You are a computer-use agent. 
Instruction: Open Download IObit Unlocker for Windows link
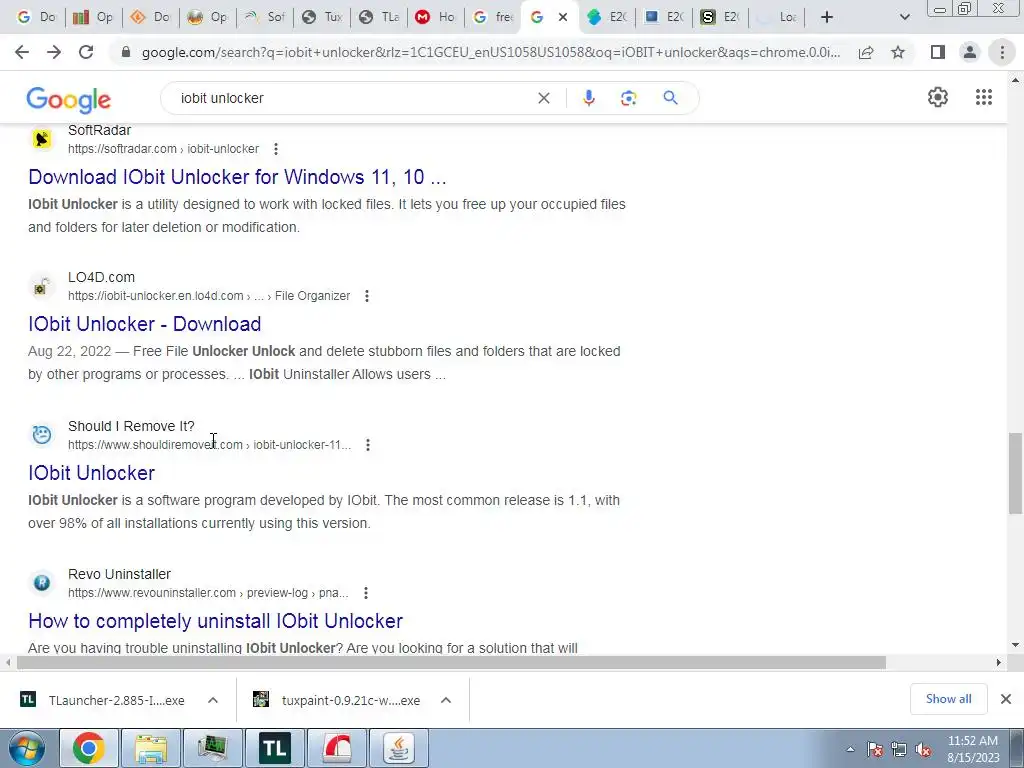[237, 177]
